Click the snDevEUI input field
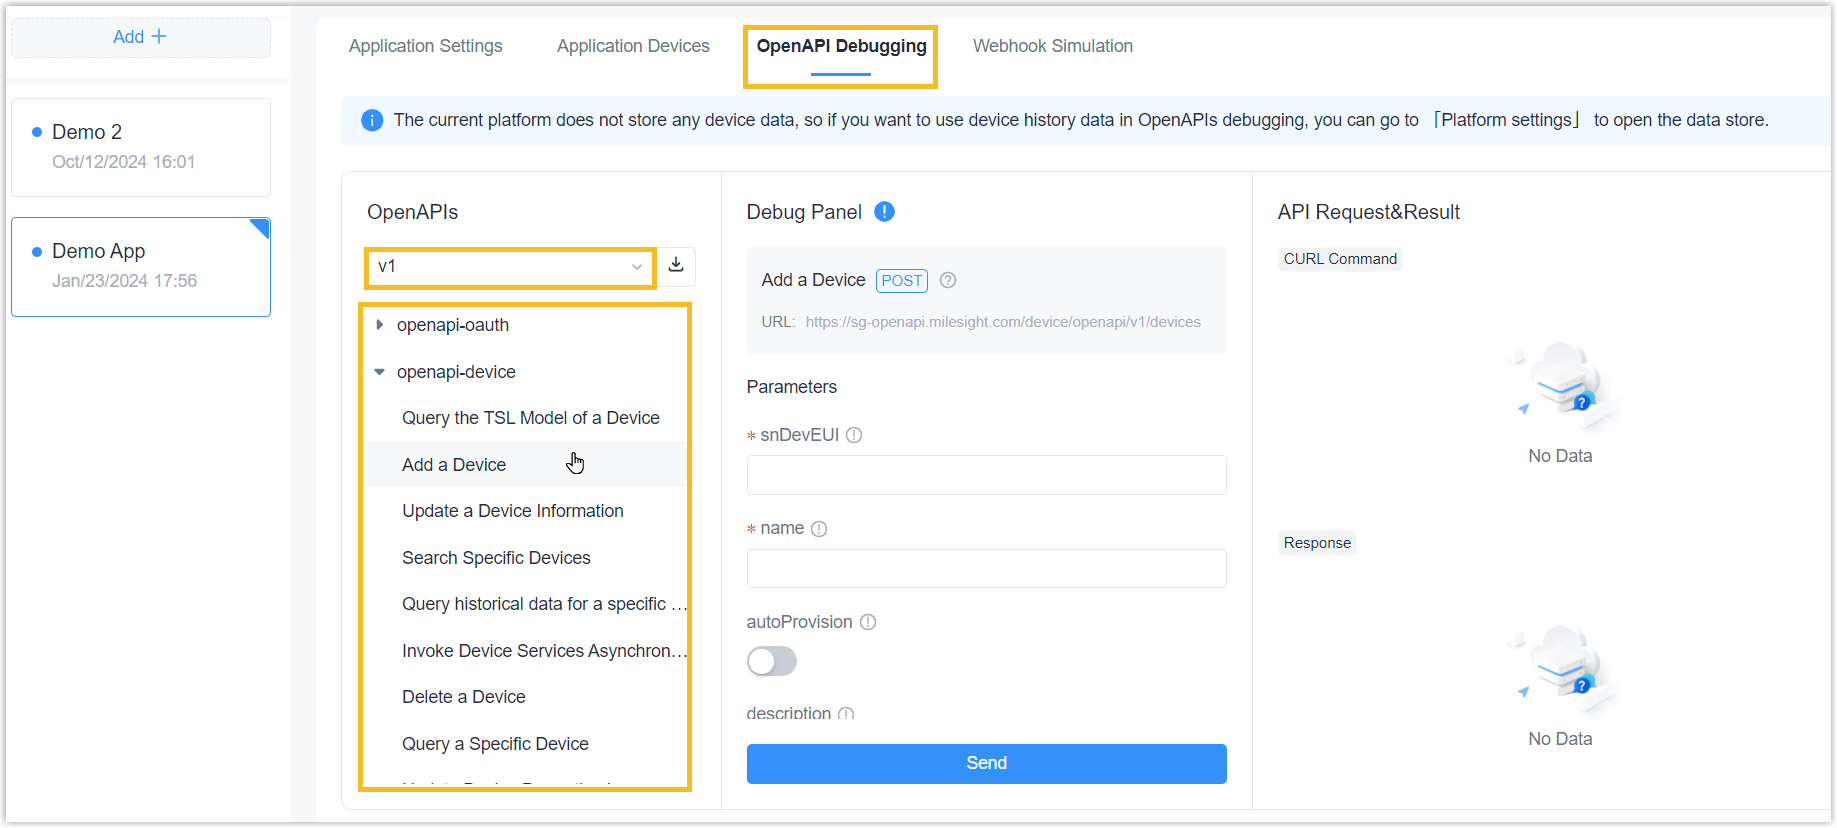 (986, 475)
